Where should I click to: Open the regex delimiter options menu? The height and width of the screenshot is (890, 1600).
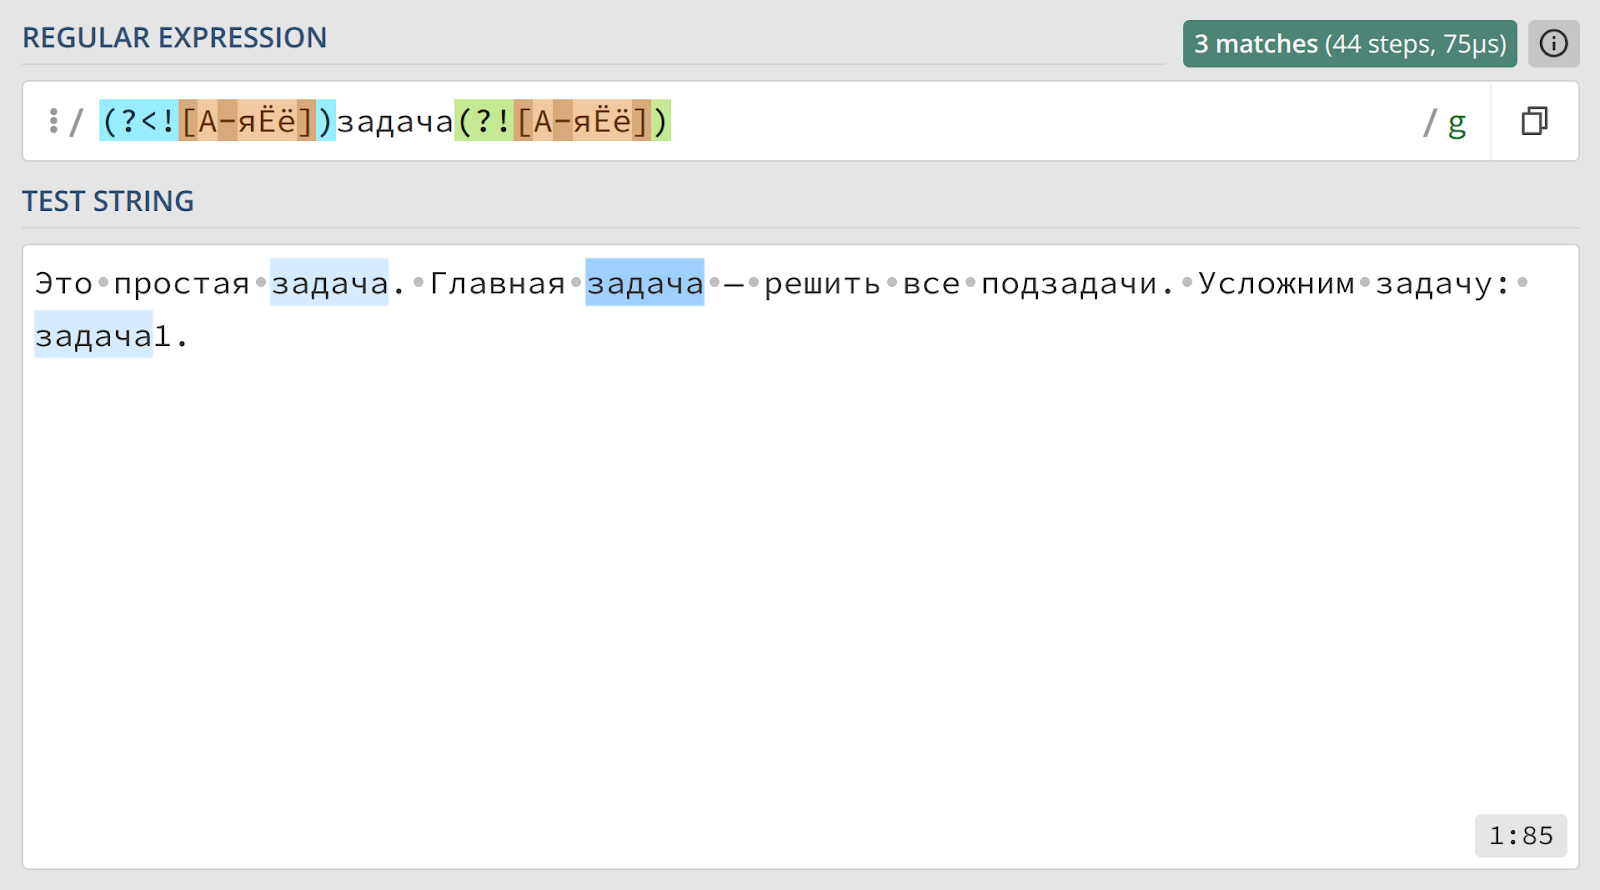(x=53, y=121)
